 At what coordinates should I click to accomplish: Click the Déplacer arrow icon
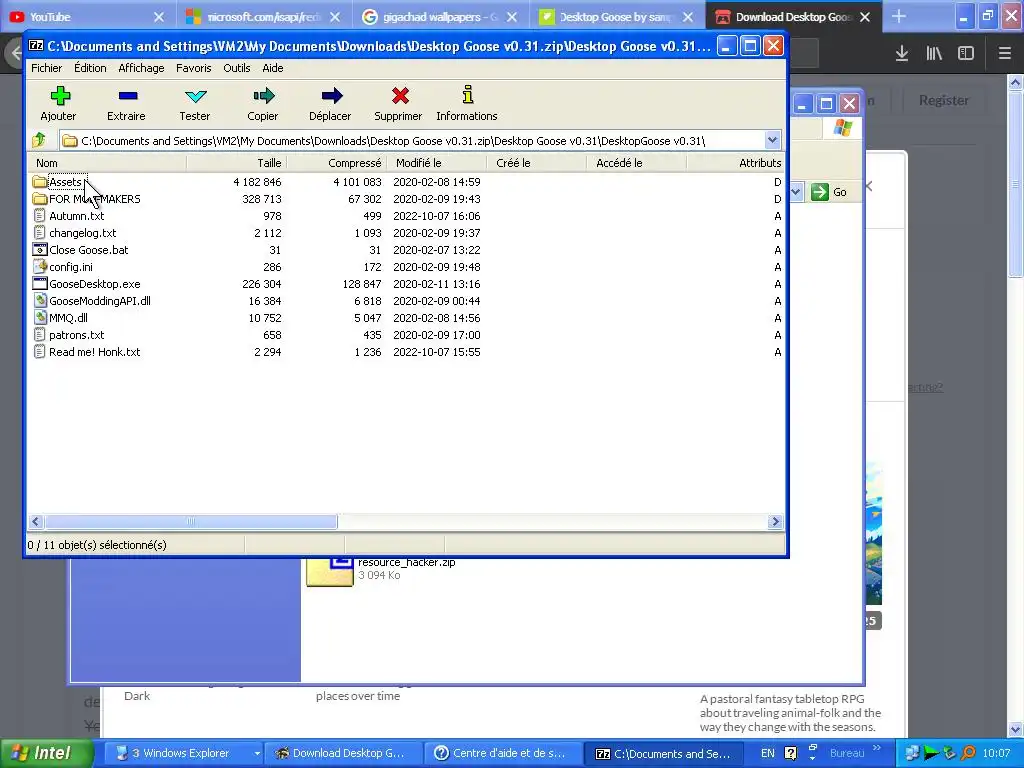tap(332, 96)
